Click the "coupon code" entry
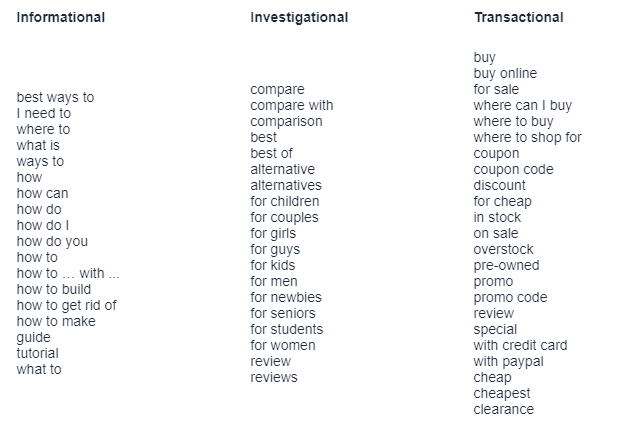The width and height of the screenshot is (629, 427). 513,169
